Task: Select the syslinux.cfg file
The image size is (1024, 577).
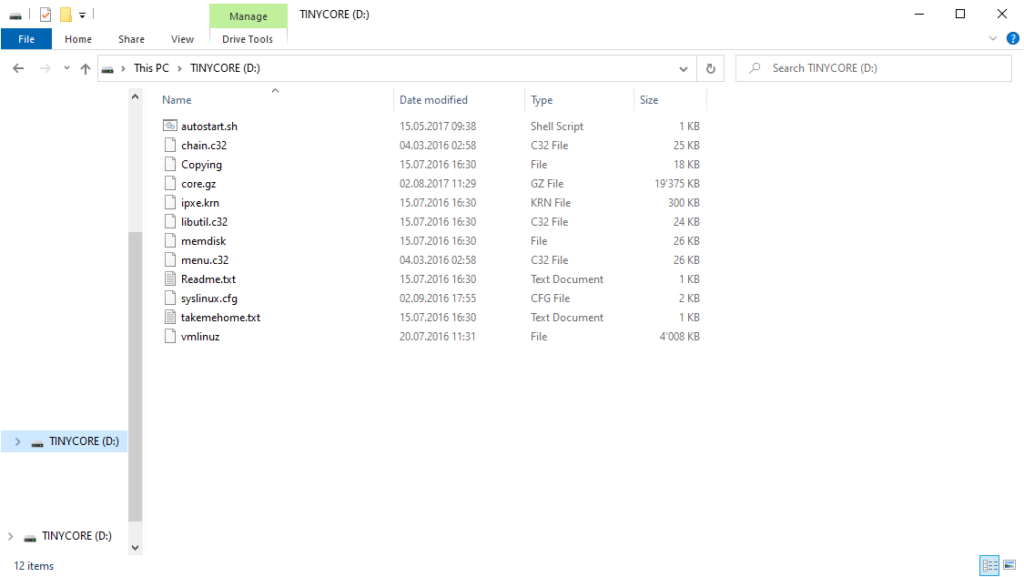Action: point(208,298)
